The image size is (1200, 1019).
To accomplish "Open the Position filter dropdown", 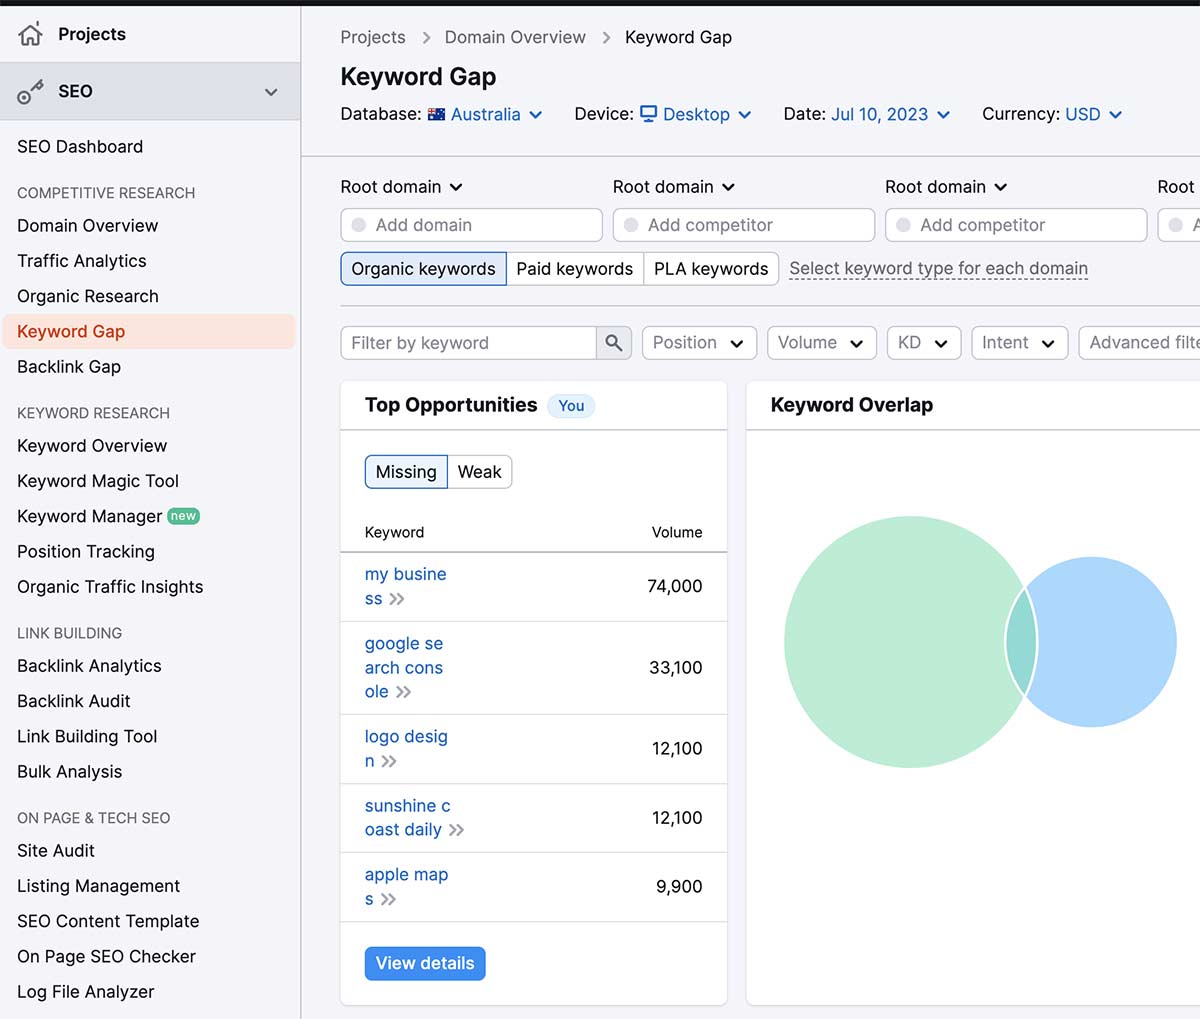I will pos(699,343).
